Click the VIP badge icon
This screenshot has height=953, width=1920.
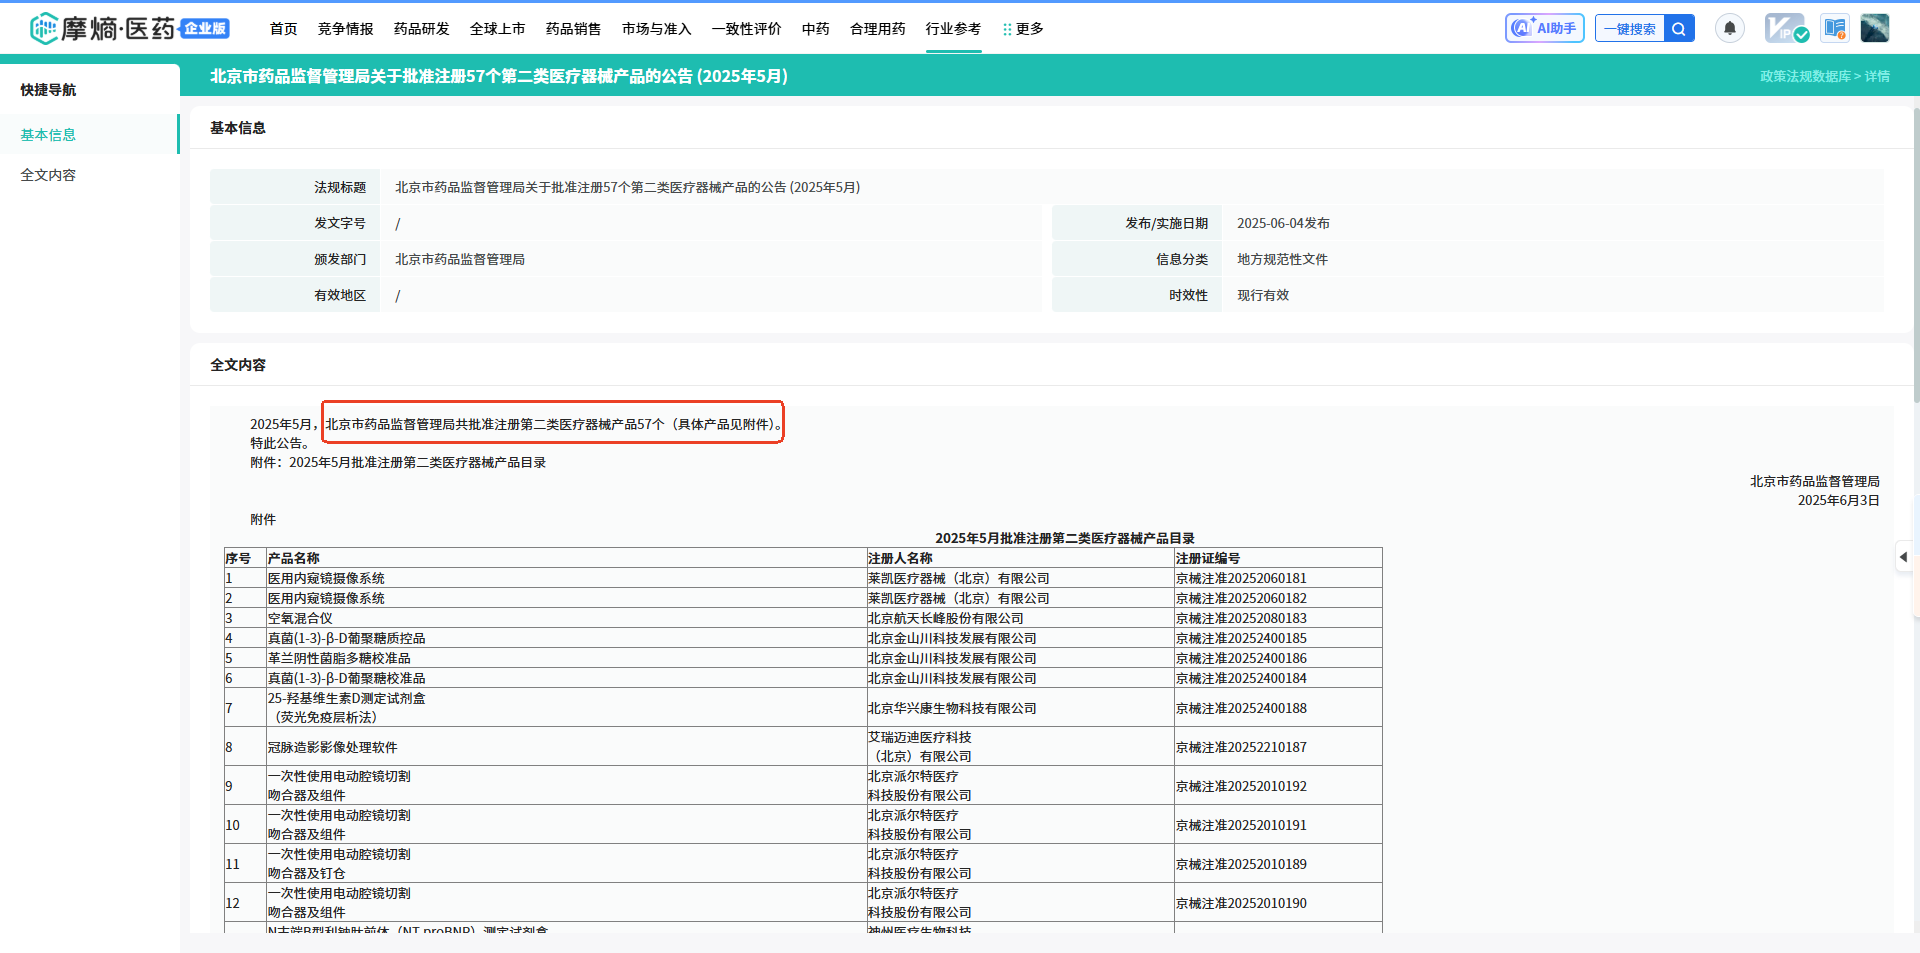click(x=1786, y=28)
